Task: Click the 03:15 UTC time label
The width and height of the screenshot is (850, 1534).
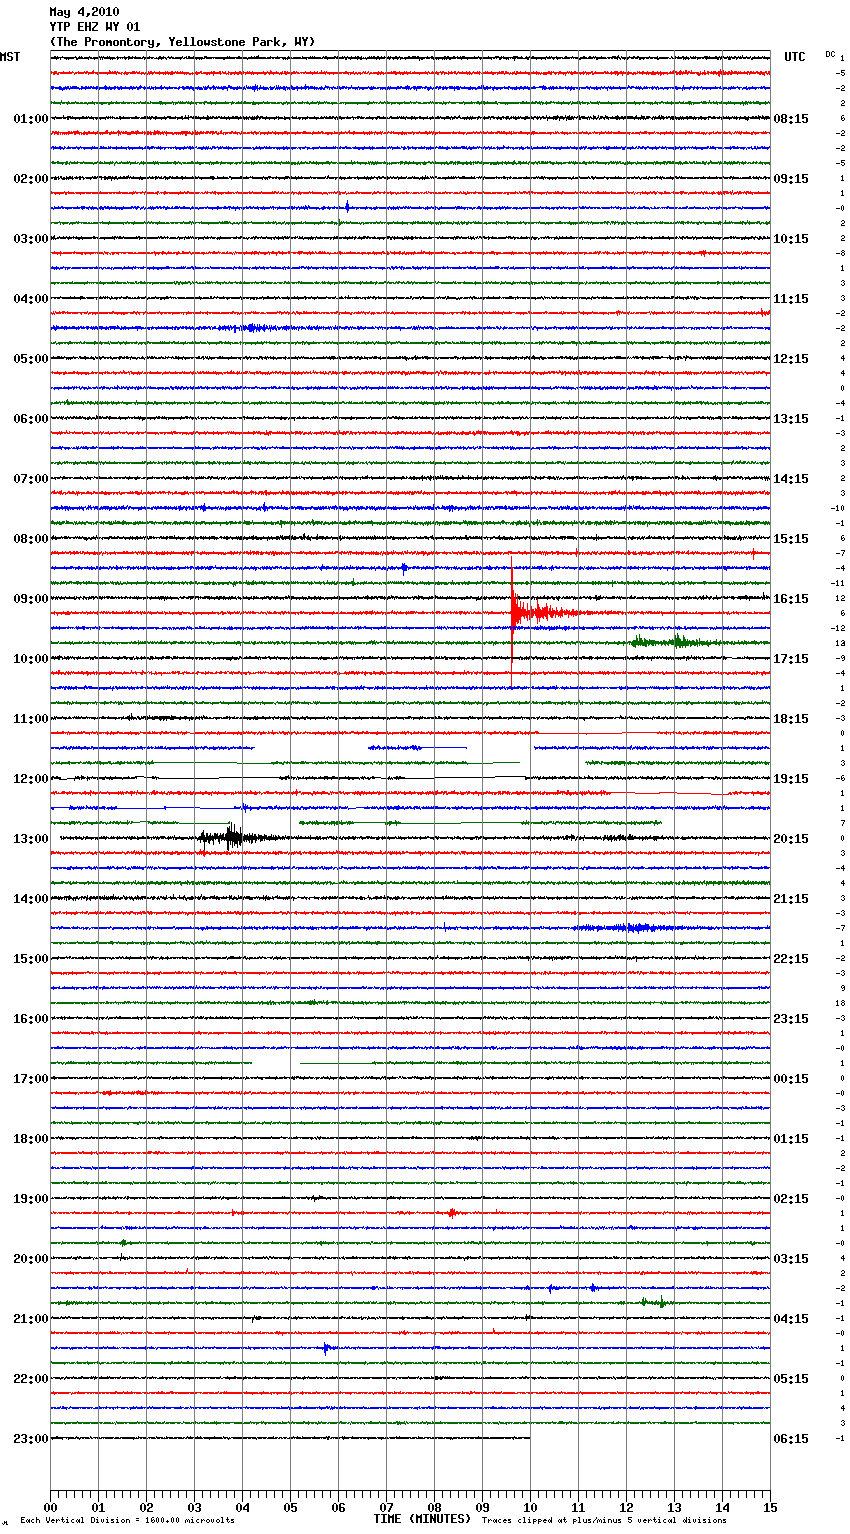Action: tap(791, 1259)
